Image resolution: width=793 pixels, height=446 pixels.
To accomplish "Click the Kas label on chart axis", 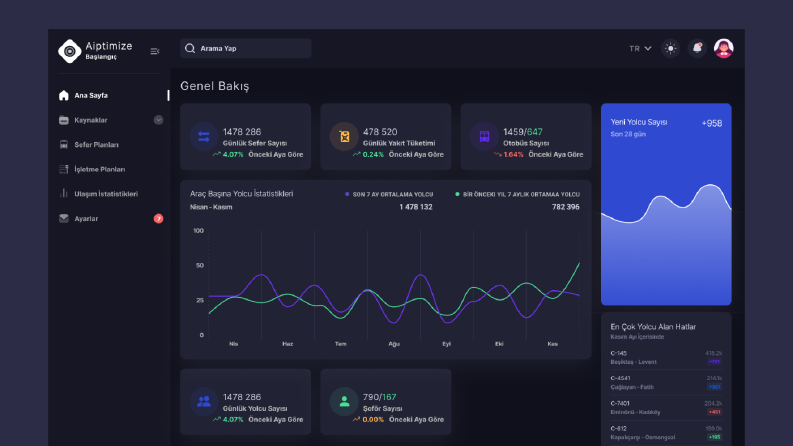I will click(552, 344).
